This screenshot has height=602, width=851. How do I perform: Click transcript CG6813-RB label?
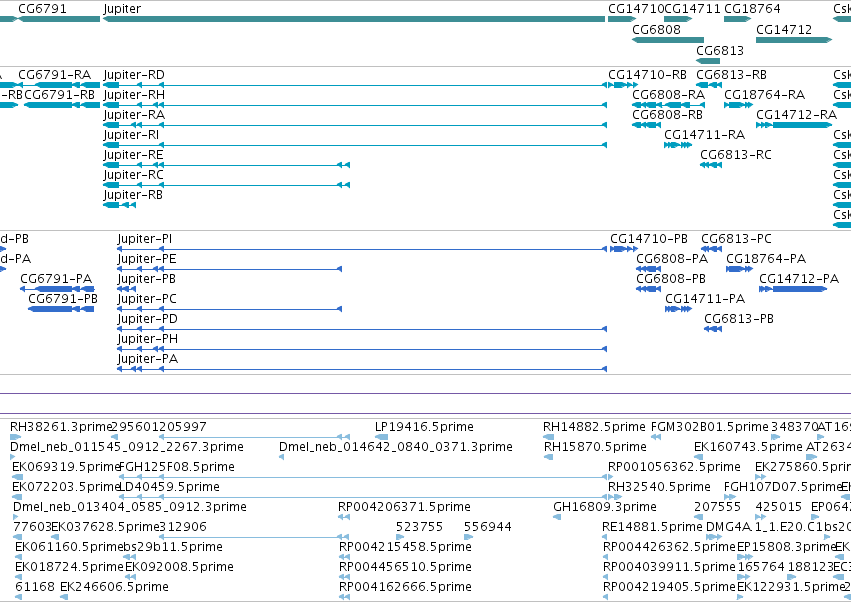point(731,75)
